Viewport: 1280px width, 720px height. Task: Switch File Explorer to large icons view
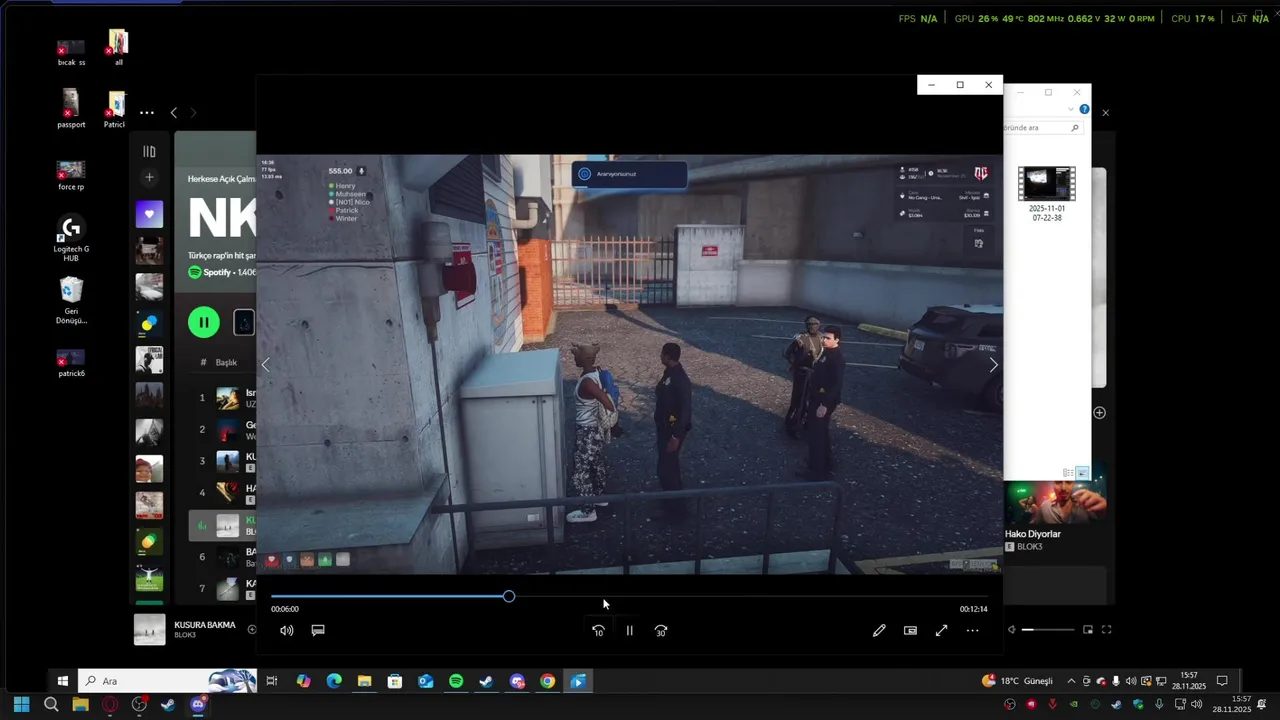tap(1082, 473)
